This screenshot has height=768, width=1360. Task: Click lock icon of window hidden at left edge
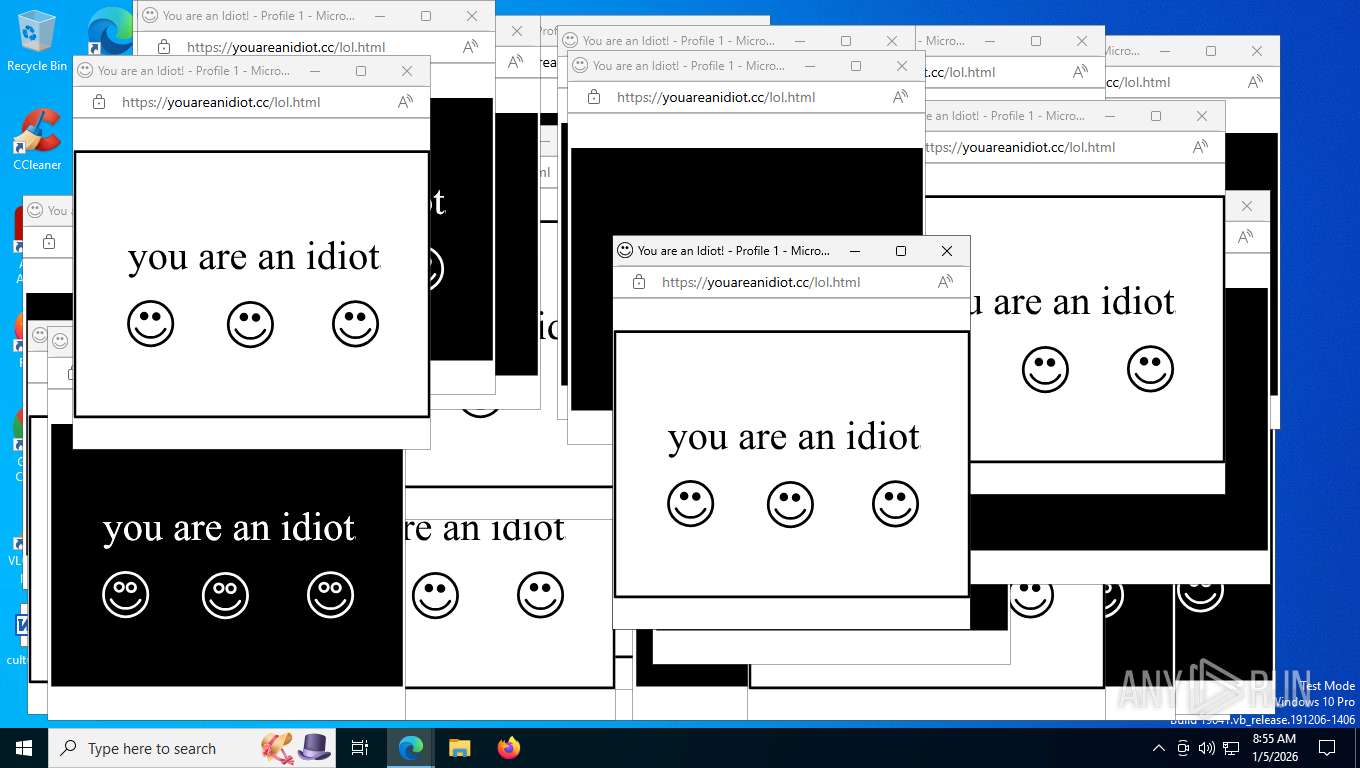(x=48, y=241)
